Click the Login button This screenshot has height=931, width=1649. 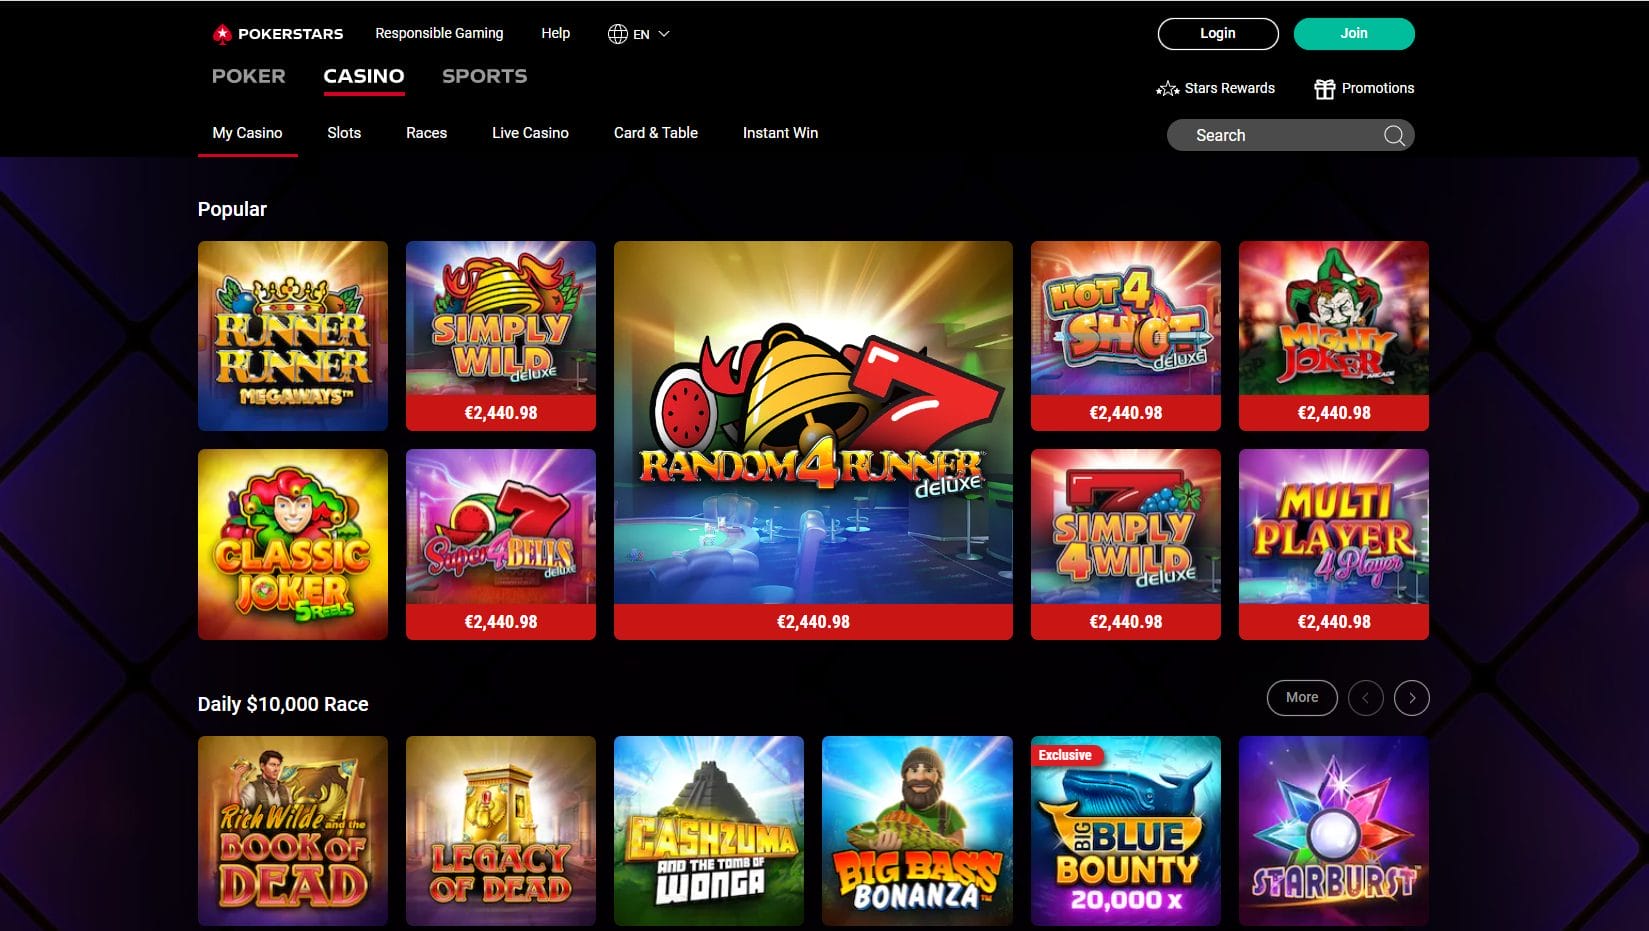(x=1217, y=33)
